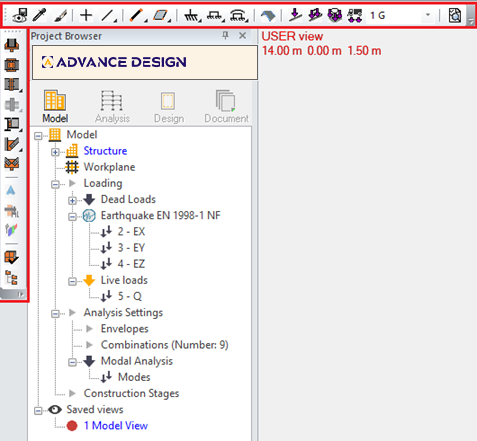The height and width of the screenshot is (441, 477).
Task: Select load case 2 - EX
Action: tap(131, 232)
